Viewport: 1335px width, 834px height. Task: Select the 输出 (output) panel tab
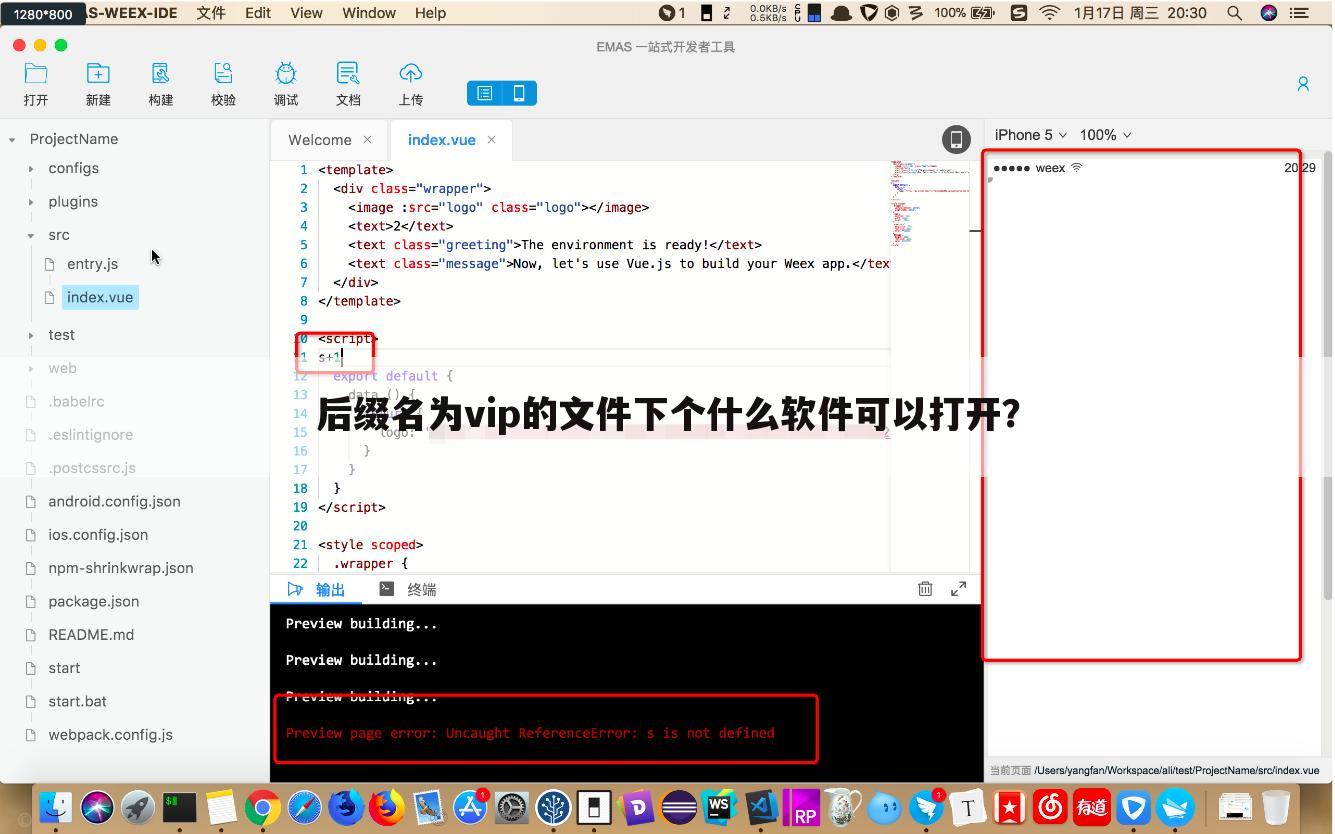317,589
